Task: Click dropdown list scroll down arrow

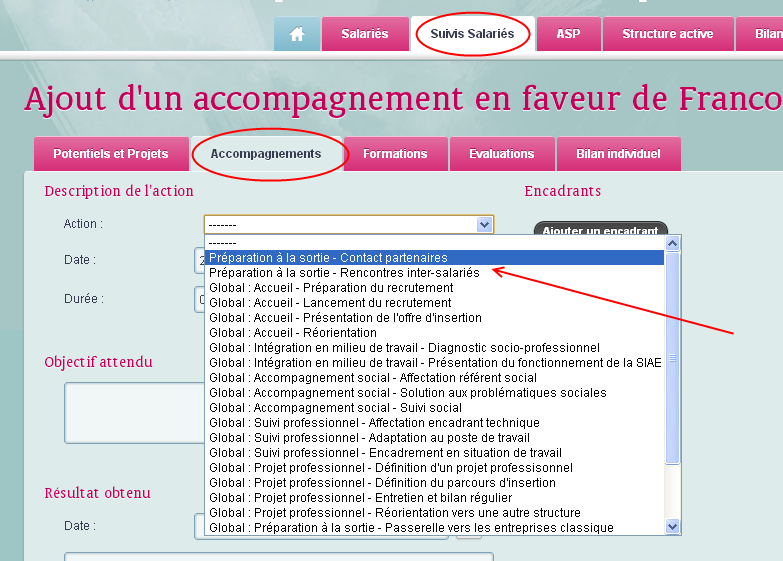Action: coord(672,526)
